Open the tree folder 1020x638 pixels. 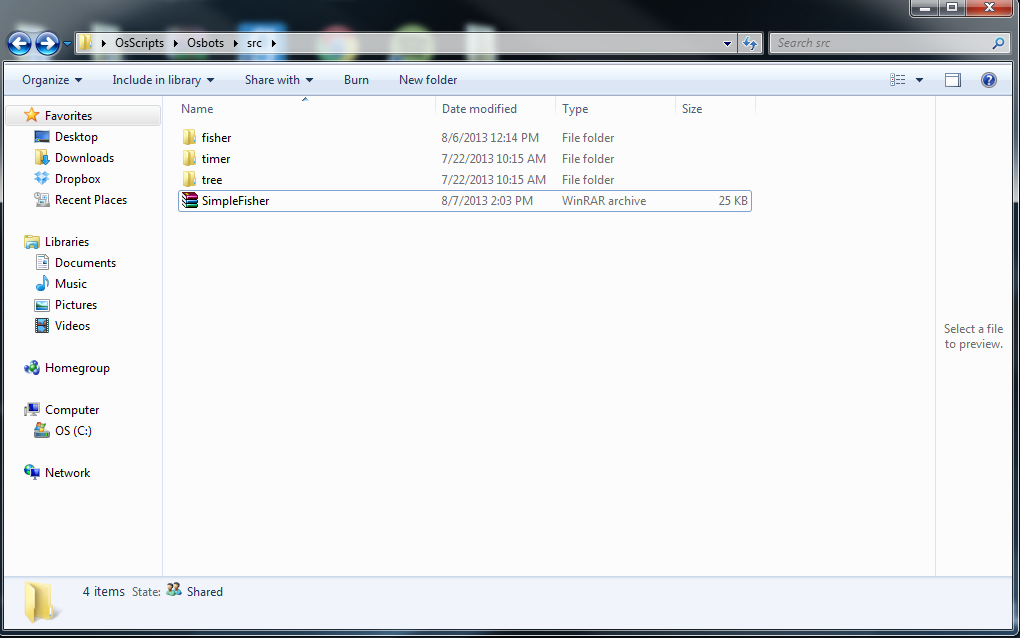point(211,179)
